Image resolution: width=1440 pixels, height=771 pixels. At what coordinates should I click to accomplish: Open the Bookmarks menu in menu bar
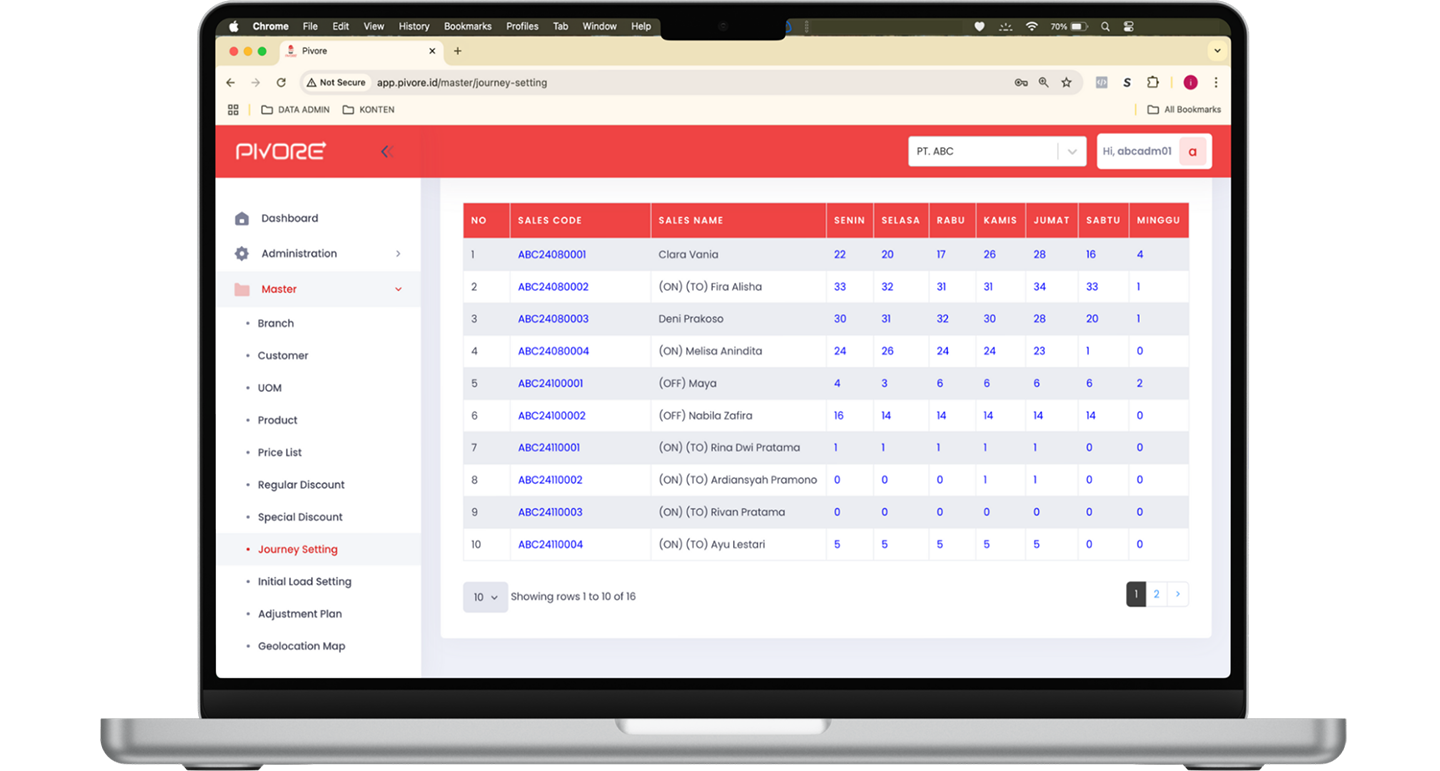click(x=468, y=26)
